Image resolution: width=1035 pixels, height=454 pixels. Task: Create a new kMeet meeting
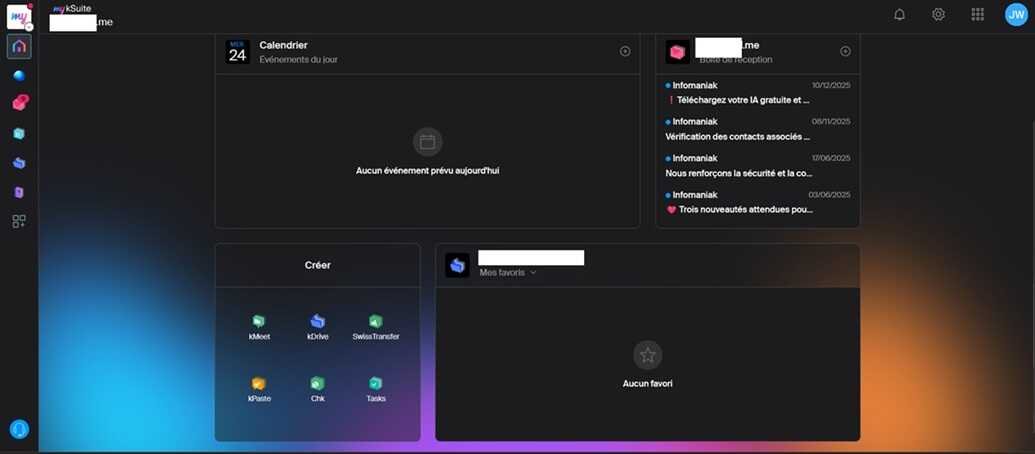pos(259,327)
